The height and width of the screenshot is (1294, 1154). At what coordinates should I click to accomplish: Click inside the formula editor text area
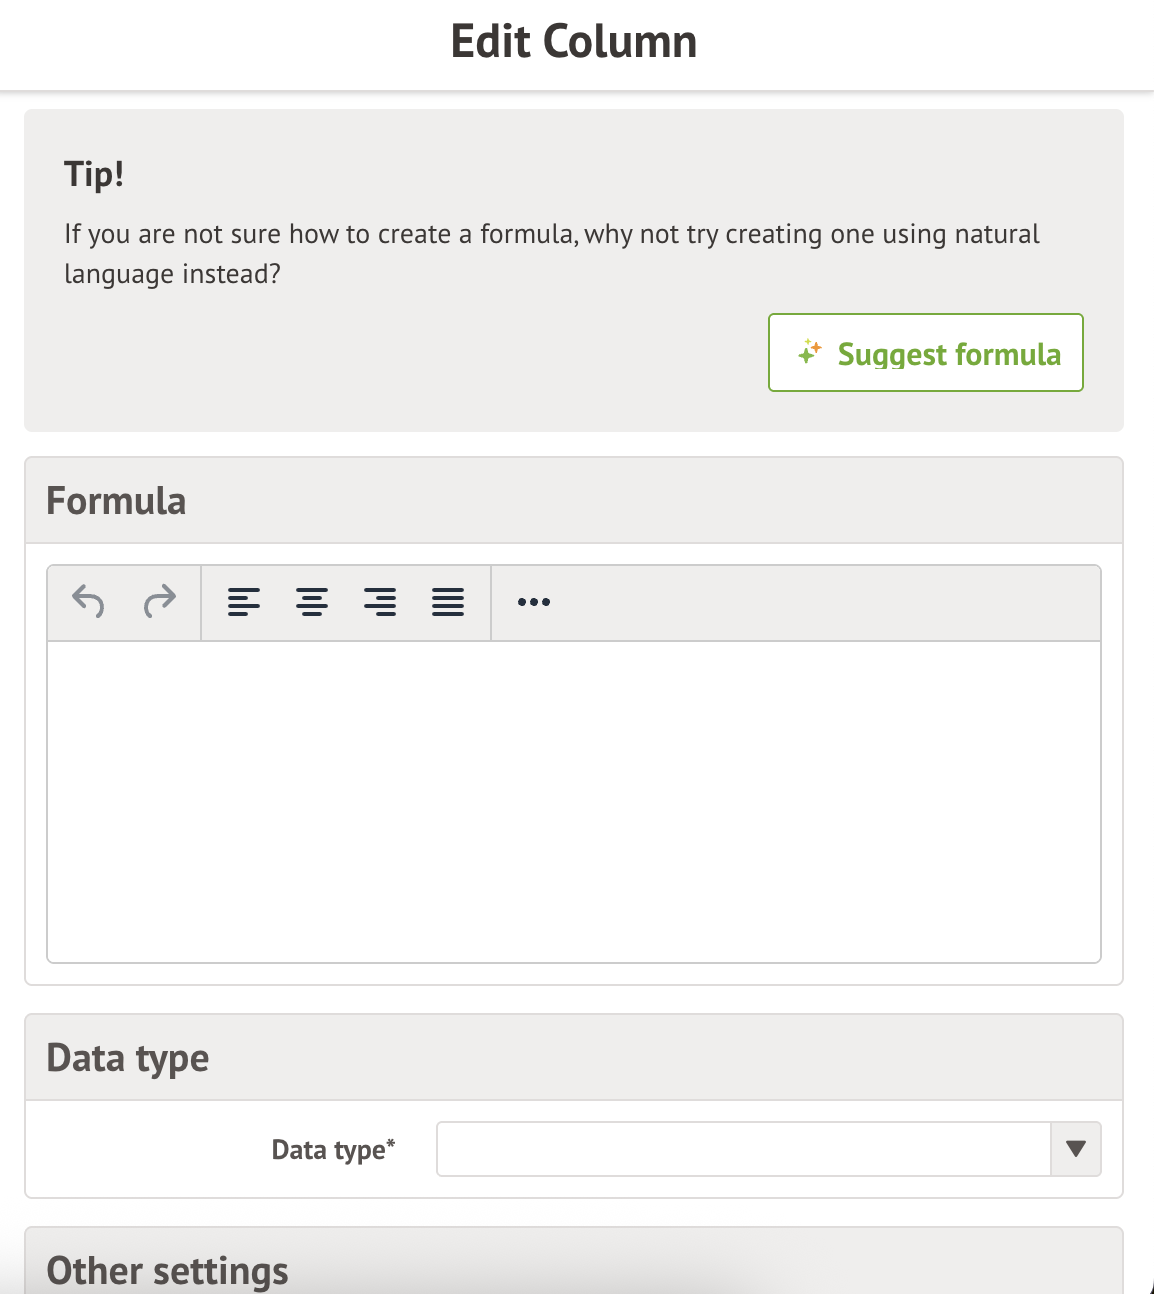tap(574, 801)
